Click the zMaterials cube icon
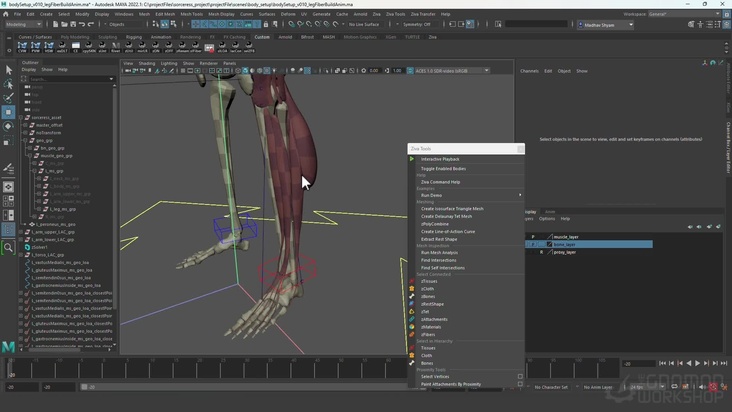The height and width of the screenshot is (412, 732). (x=412, y=327)
